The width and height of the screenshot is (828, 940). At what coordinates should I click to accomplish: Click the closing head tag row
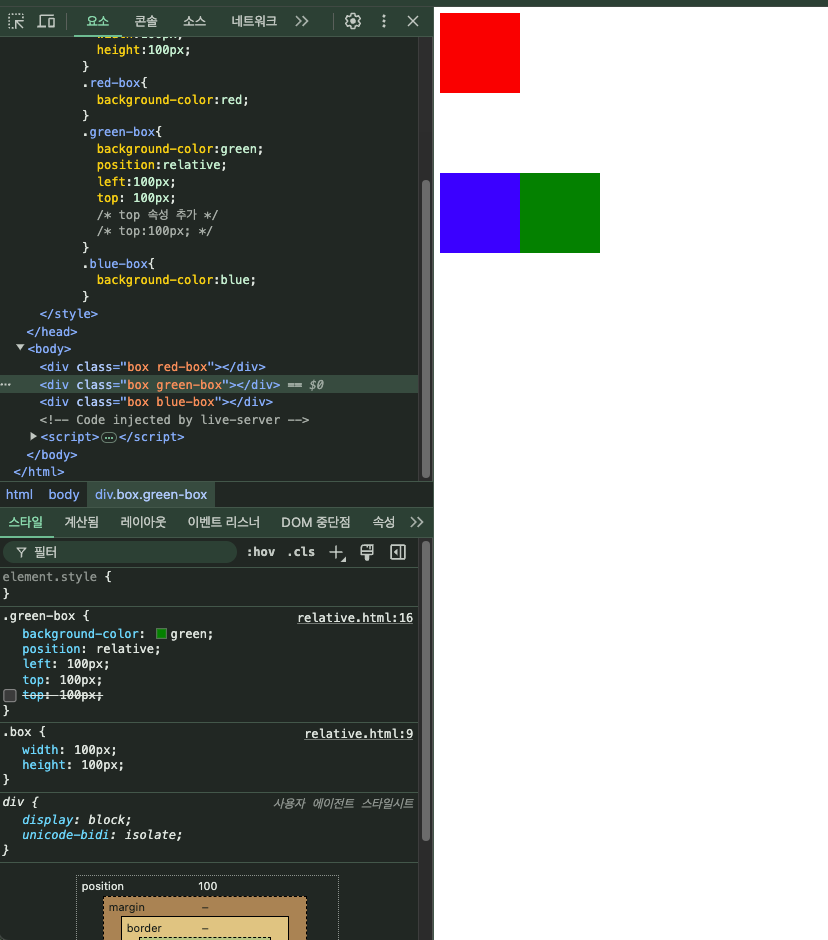[52, 332]
